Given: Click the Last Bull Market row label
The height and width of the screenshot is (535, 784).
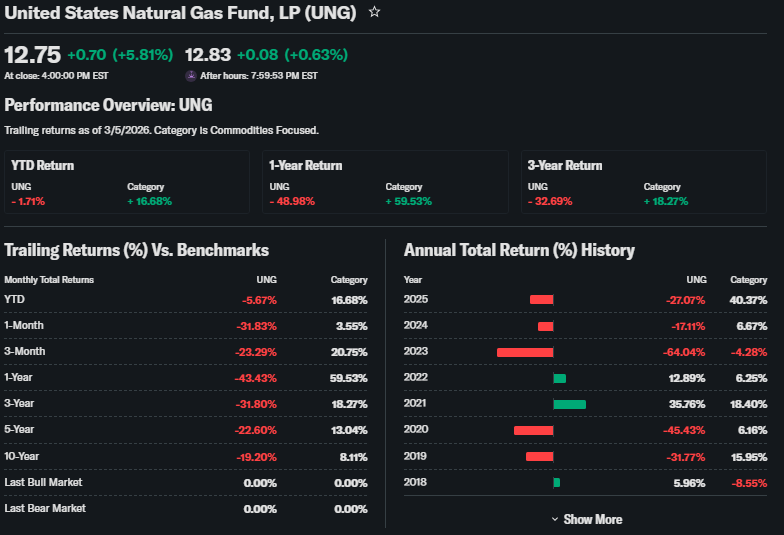Looking at the screenshot, I should pos(43,482).
